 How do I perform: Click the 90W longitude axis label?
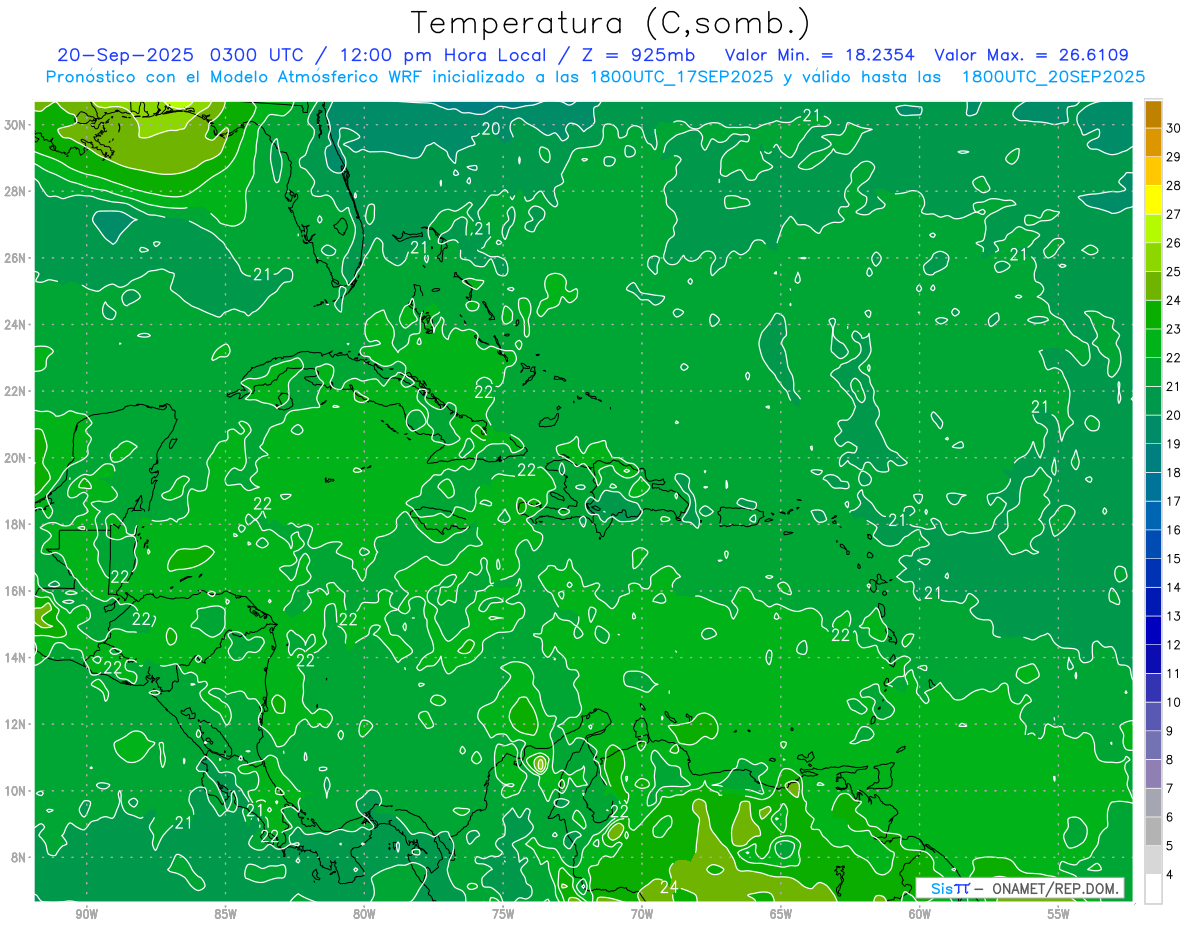pyautogui.click(x=87, y=914)
